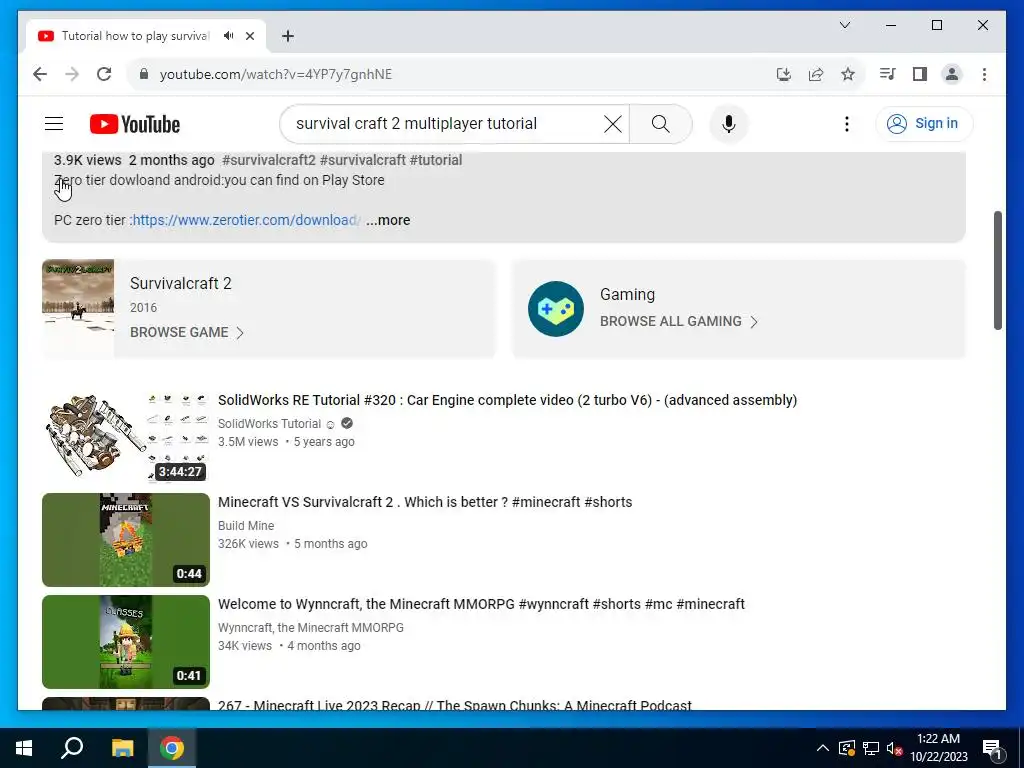
Task: Open Minecraft VS Survivalcraft 2 title
Action: click(425, 502)
